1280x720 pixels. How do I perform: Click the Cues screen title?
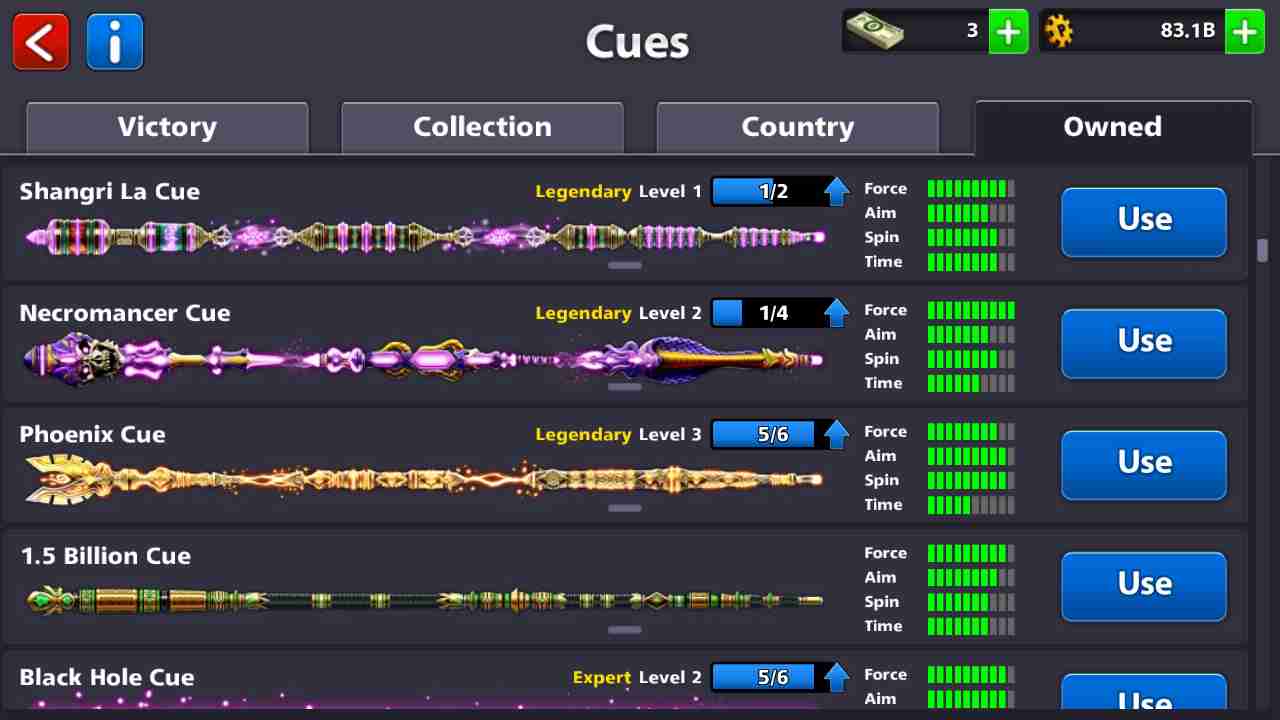[637, 42]
